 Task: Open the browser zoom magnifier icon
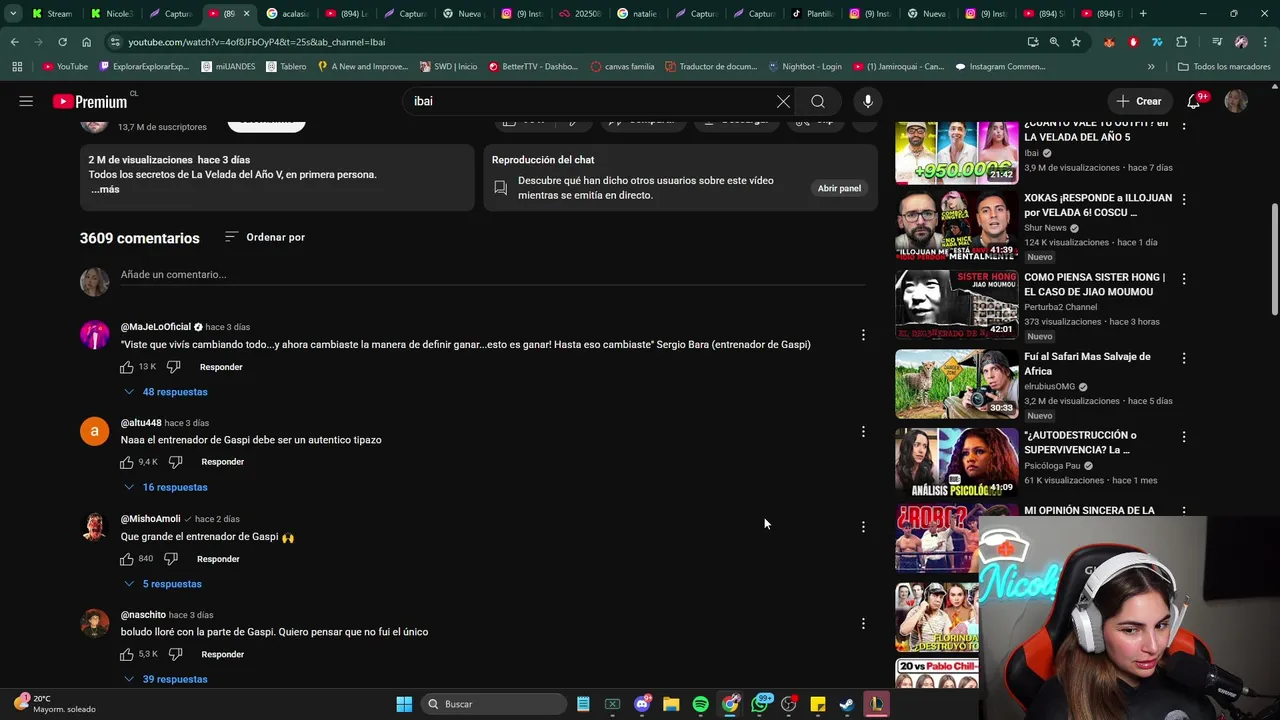tap(1054, 42)
